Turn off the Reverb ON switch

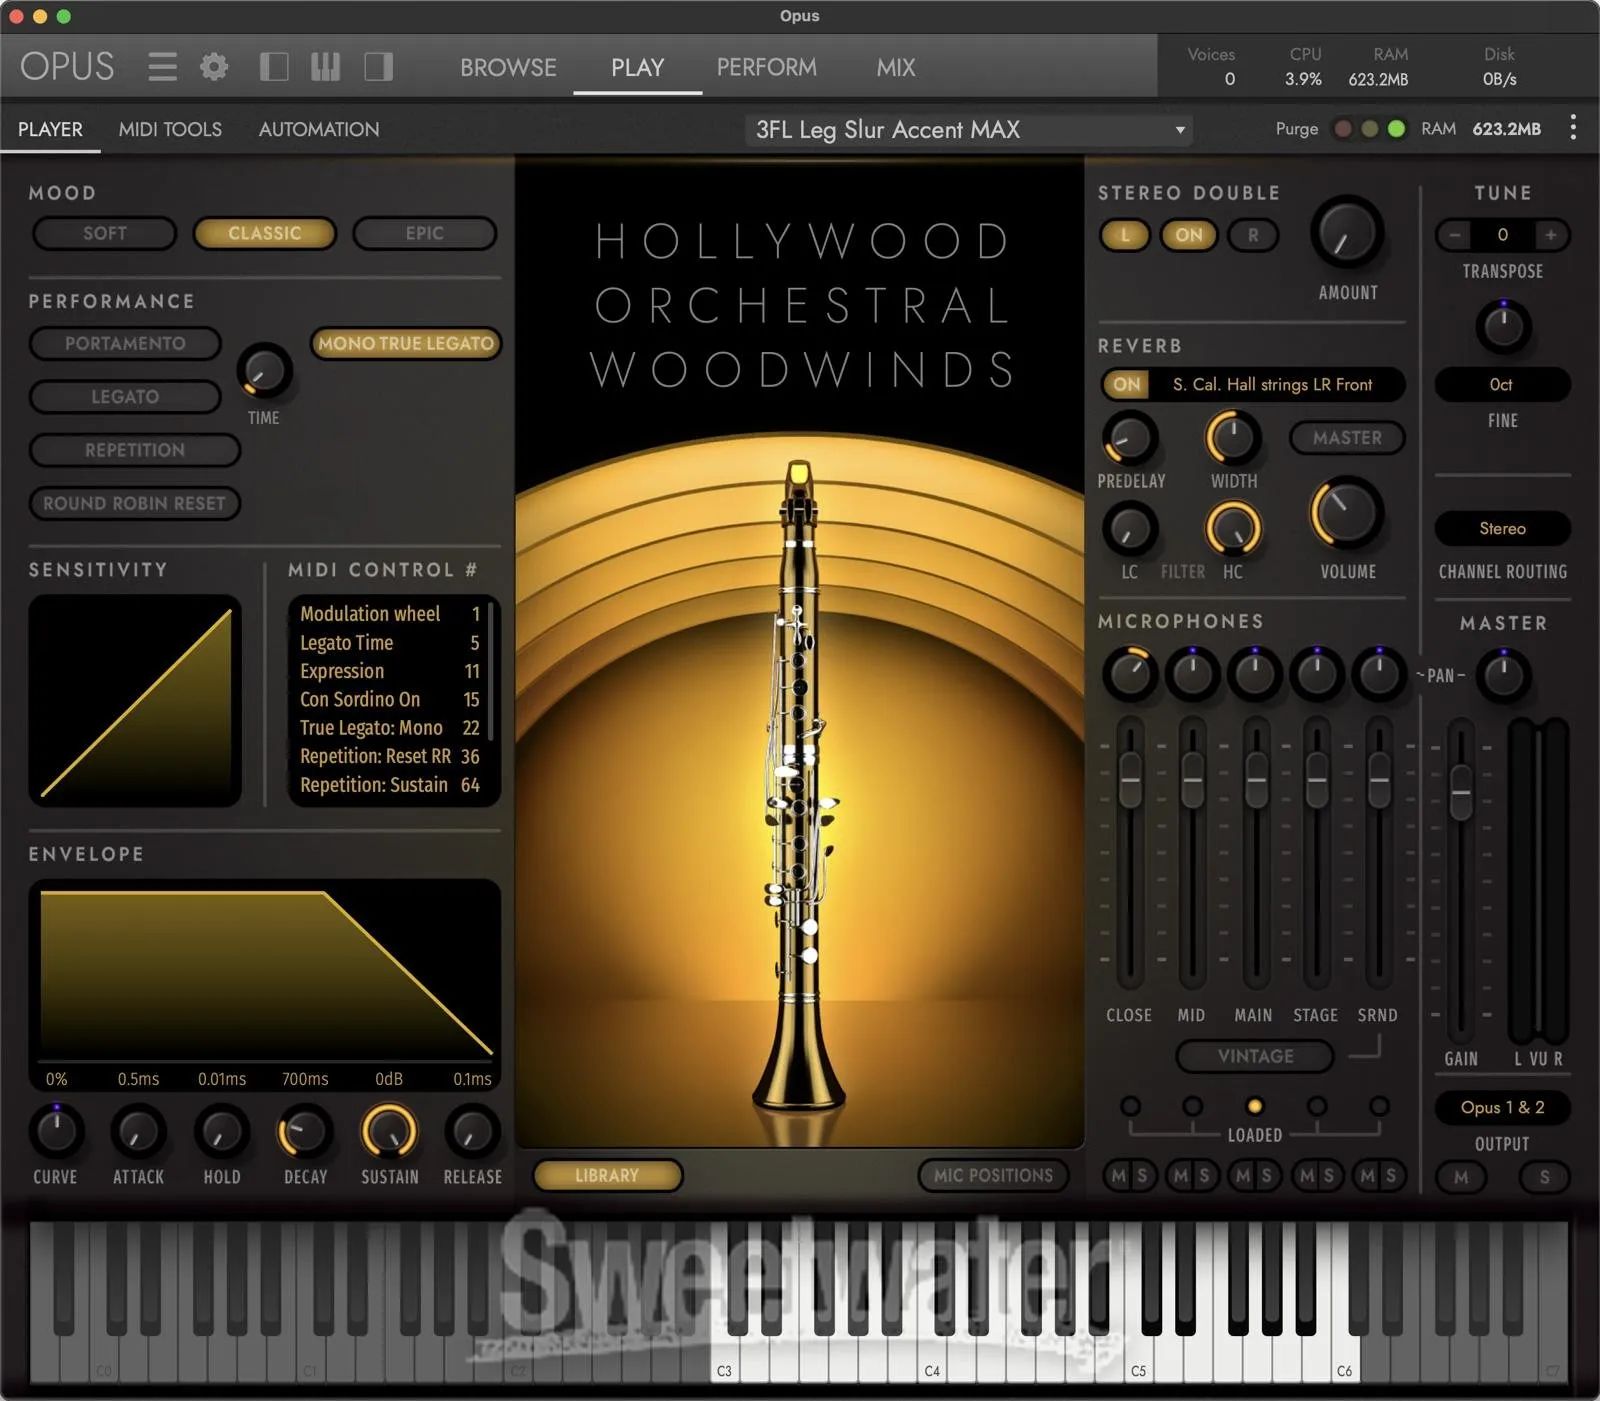point(1127,384)
